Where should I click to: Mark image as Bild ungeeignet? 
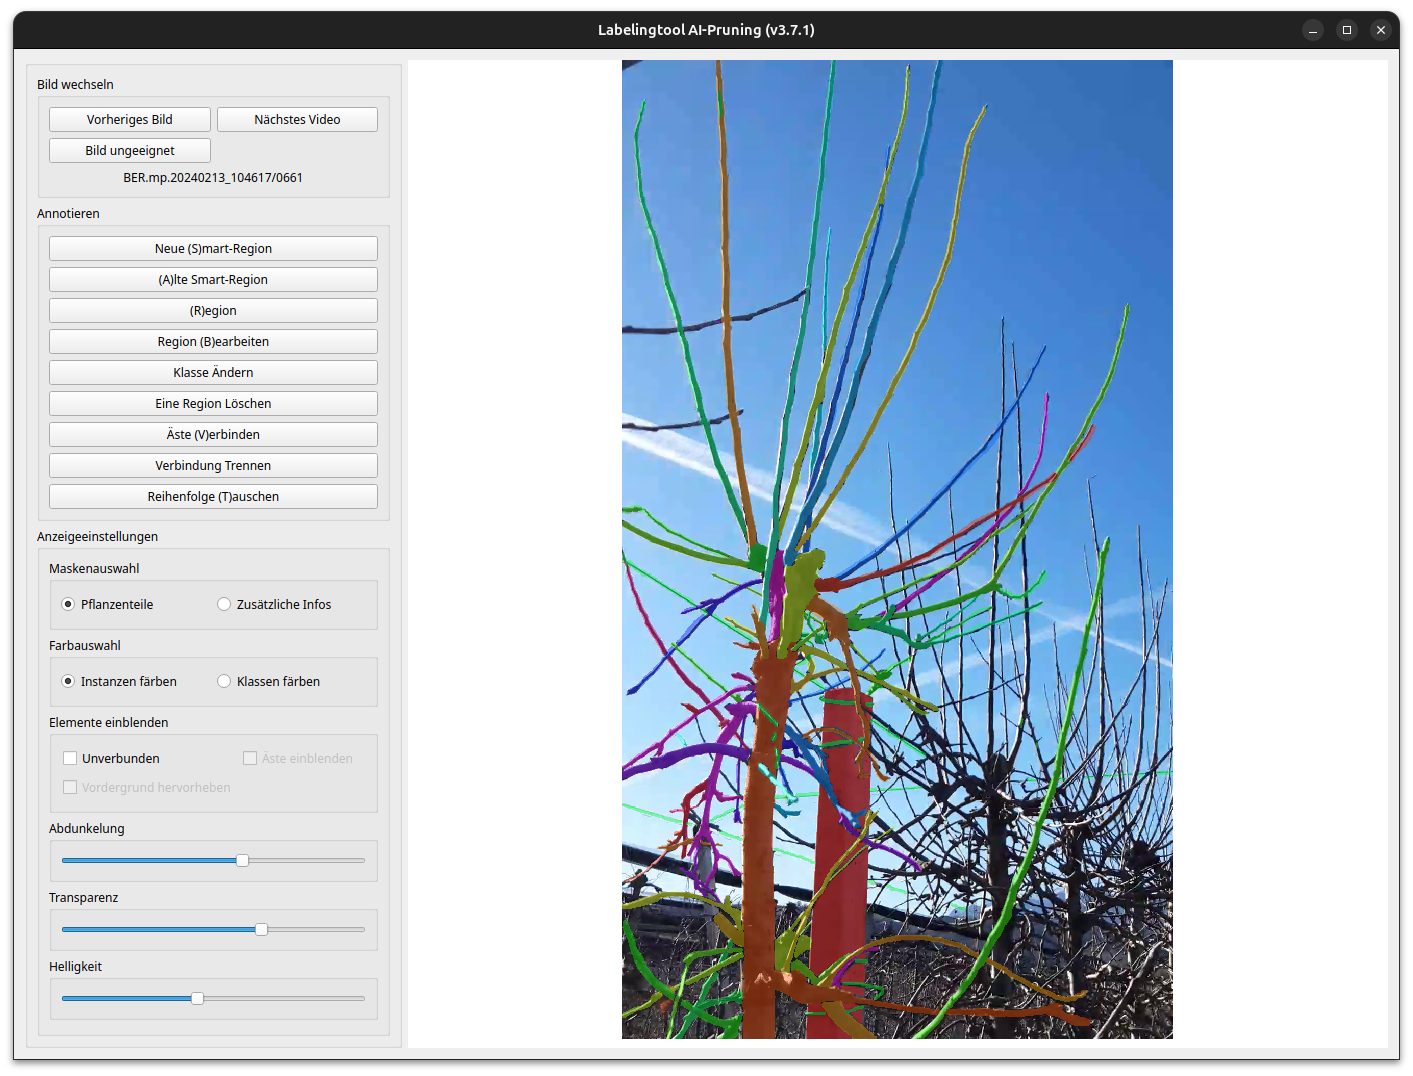(x=130, y=151)
